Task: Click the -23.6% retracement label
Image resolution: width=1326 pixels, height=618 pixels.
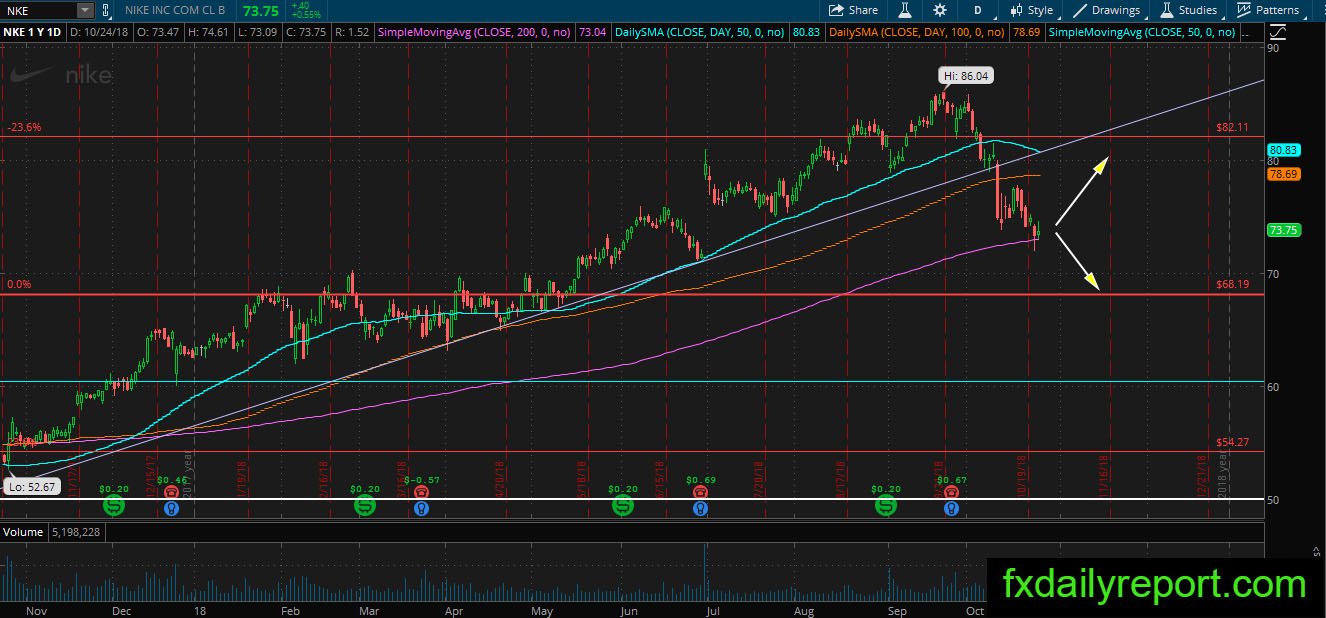Action: tap(23, 128)
